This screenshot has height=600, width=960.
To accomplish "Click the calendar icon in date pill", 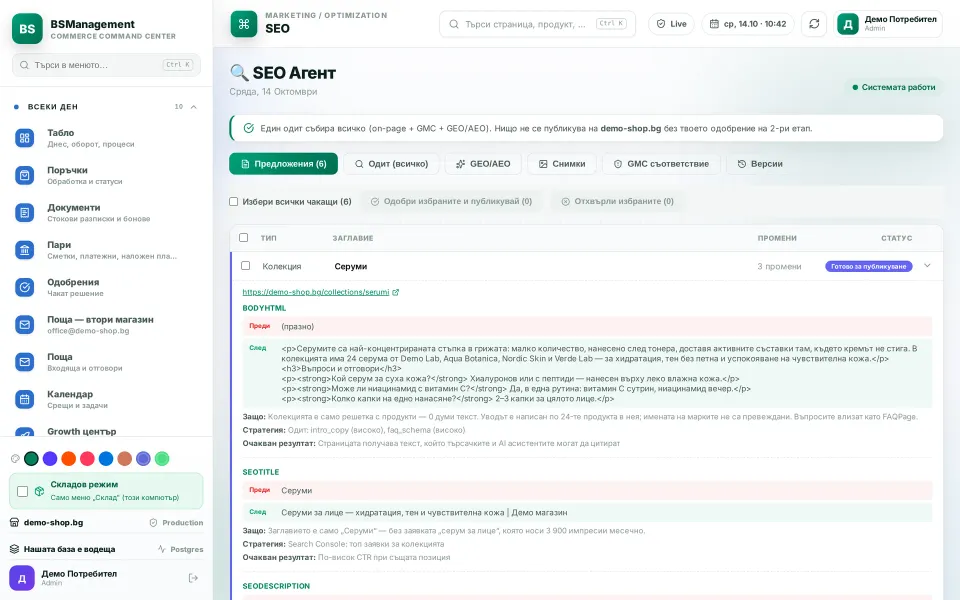I will point(714,24).
